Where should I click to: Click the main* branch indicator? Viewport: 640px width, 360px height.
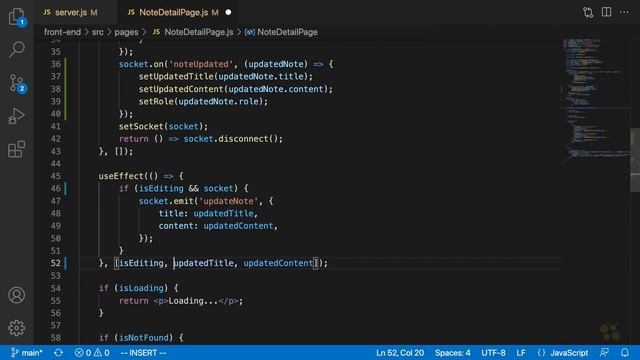point(27,353)
